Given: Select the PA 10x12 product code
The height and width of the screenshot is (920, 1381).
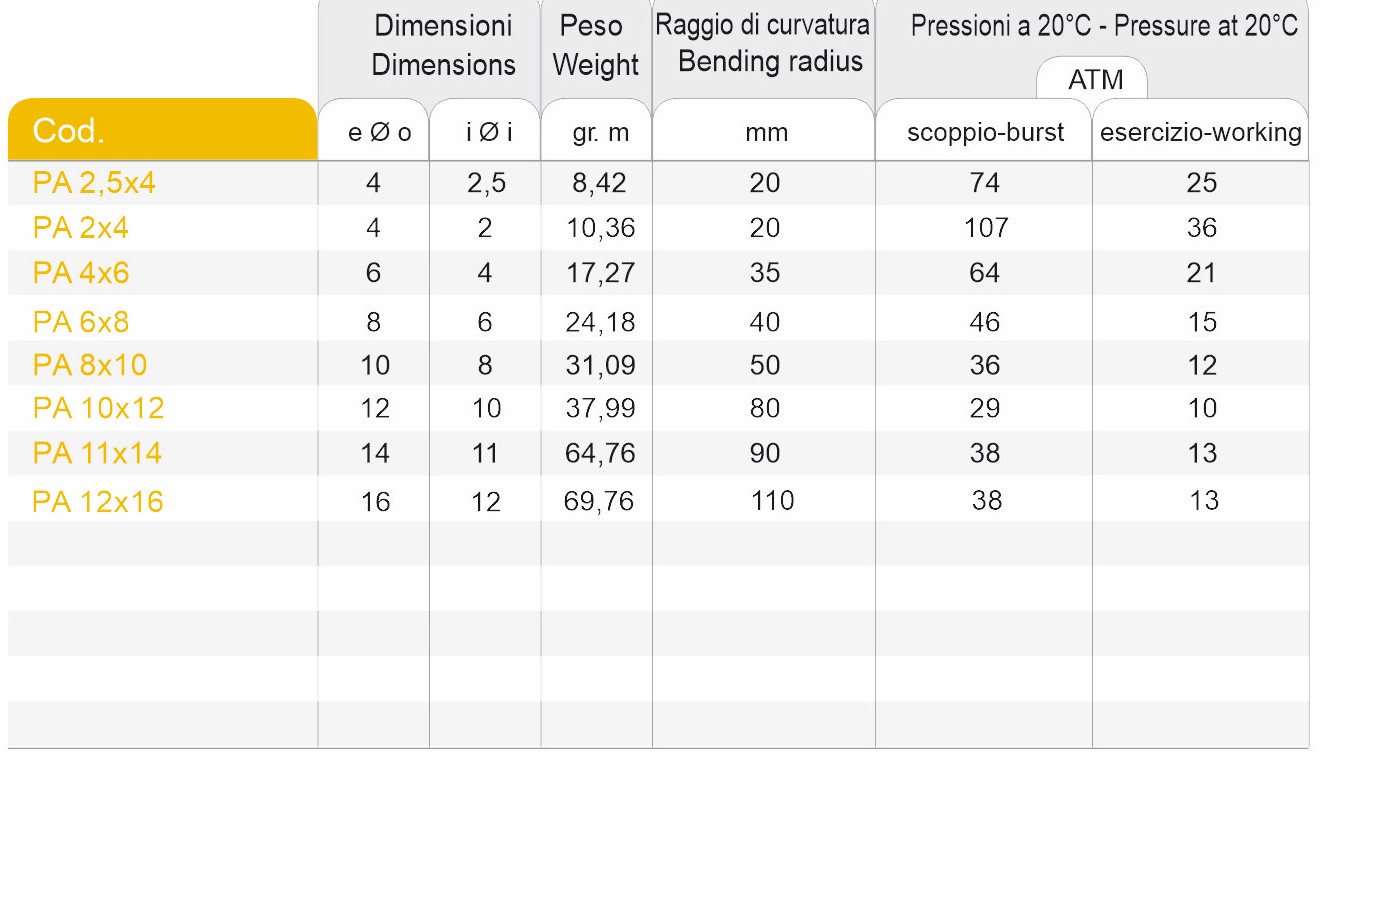Looking at the screenshot, I should pos(98,408).
